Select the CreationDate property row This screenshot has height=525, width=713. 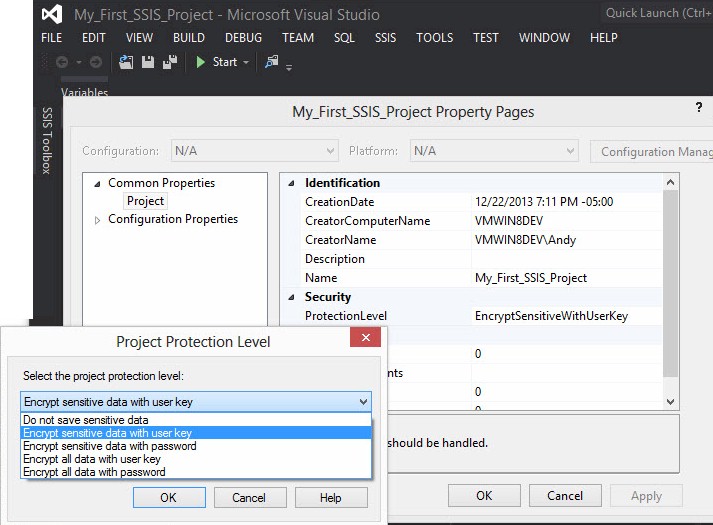point(481,202)
